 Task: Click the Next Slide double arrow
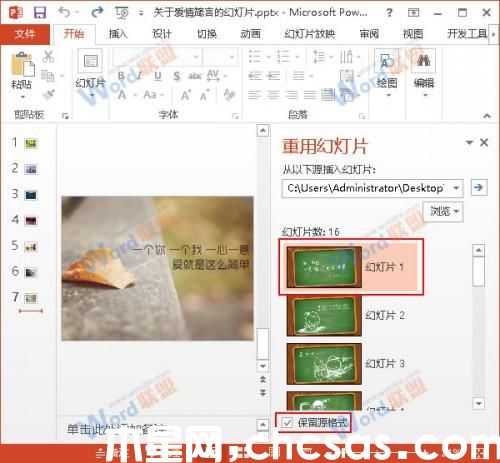263,392
